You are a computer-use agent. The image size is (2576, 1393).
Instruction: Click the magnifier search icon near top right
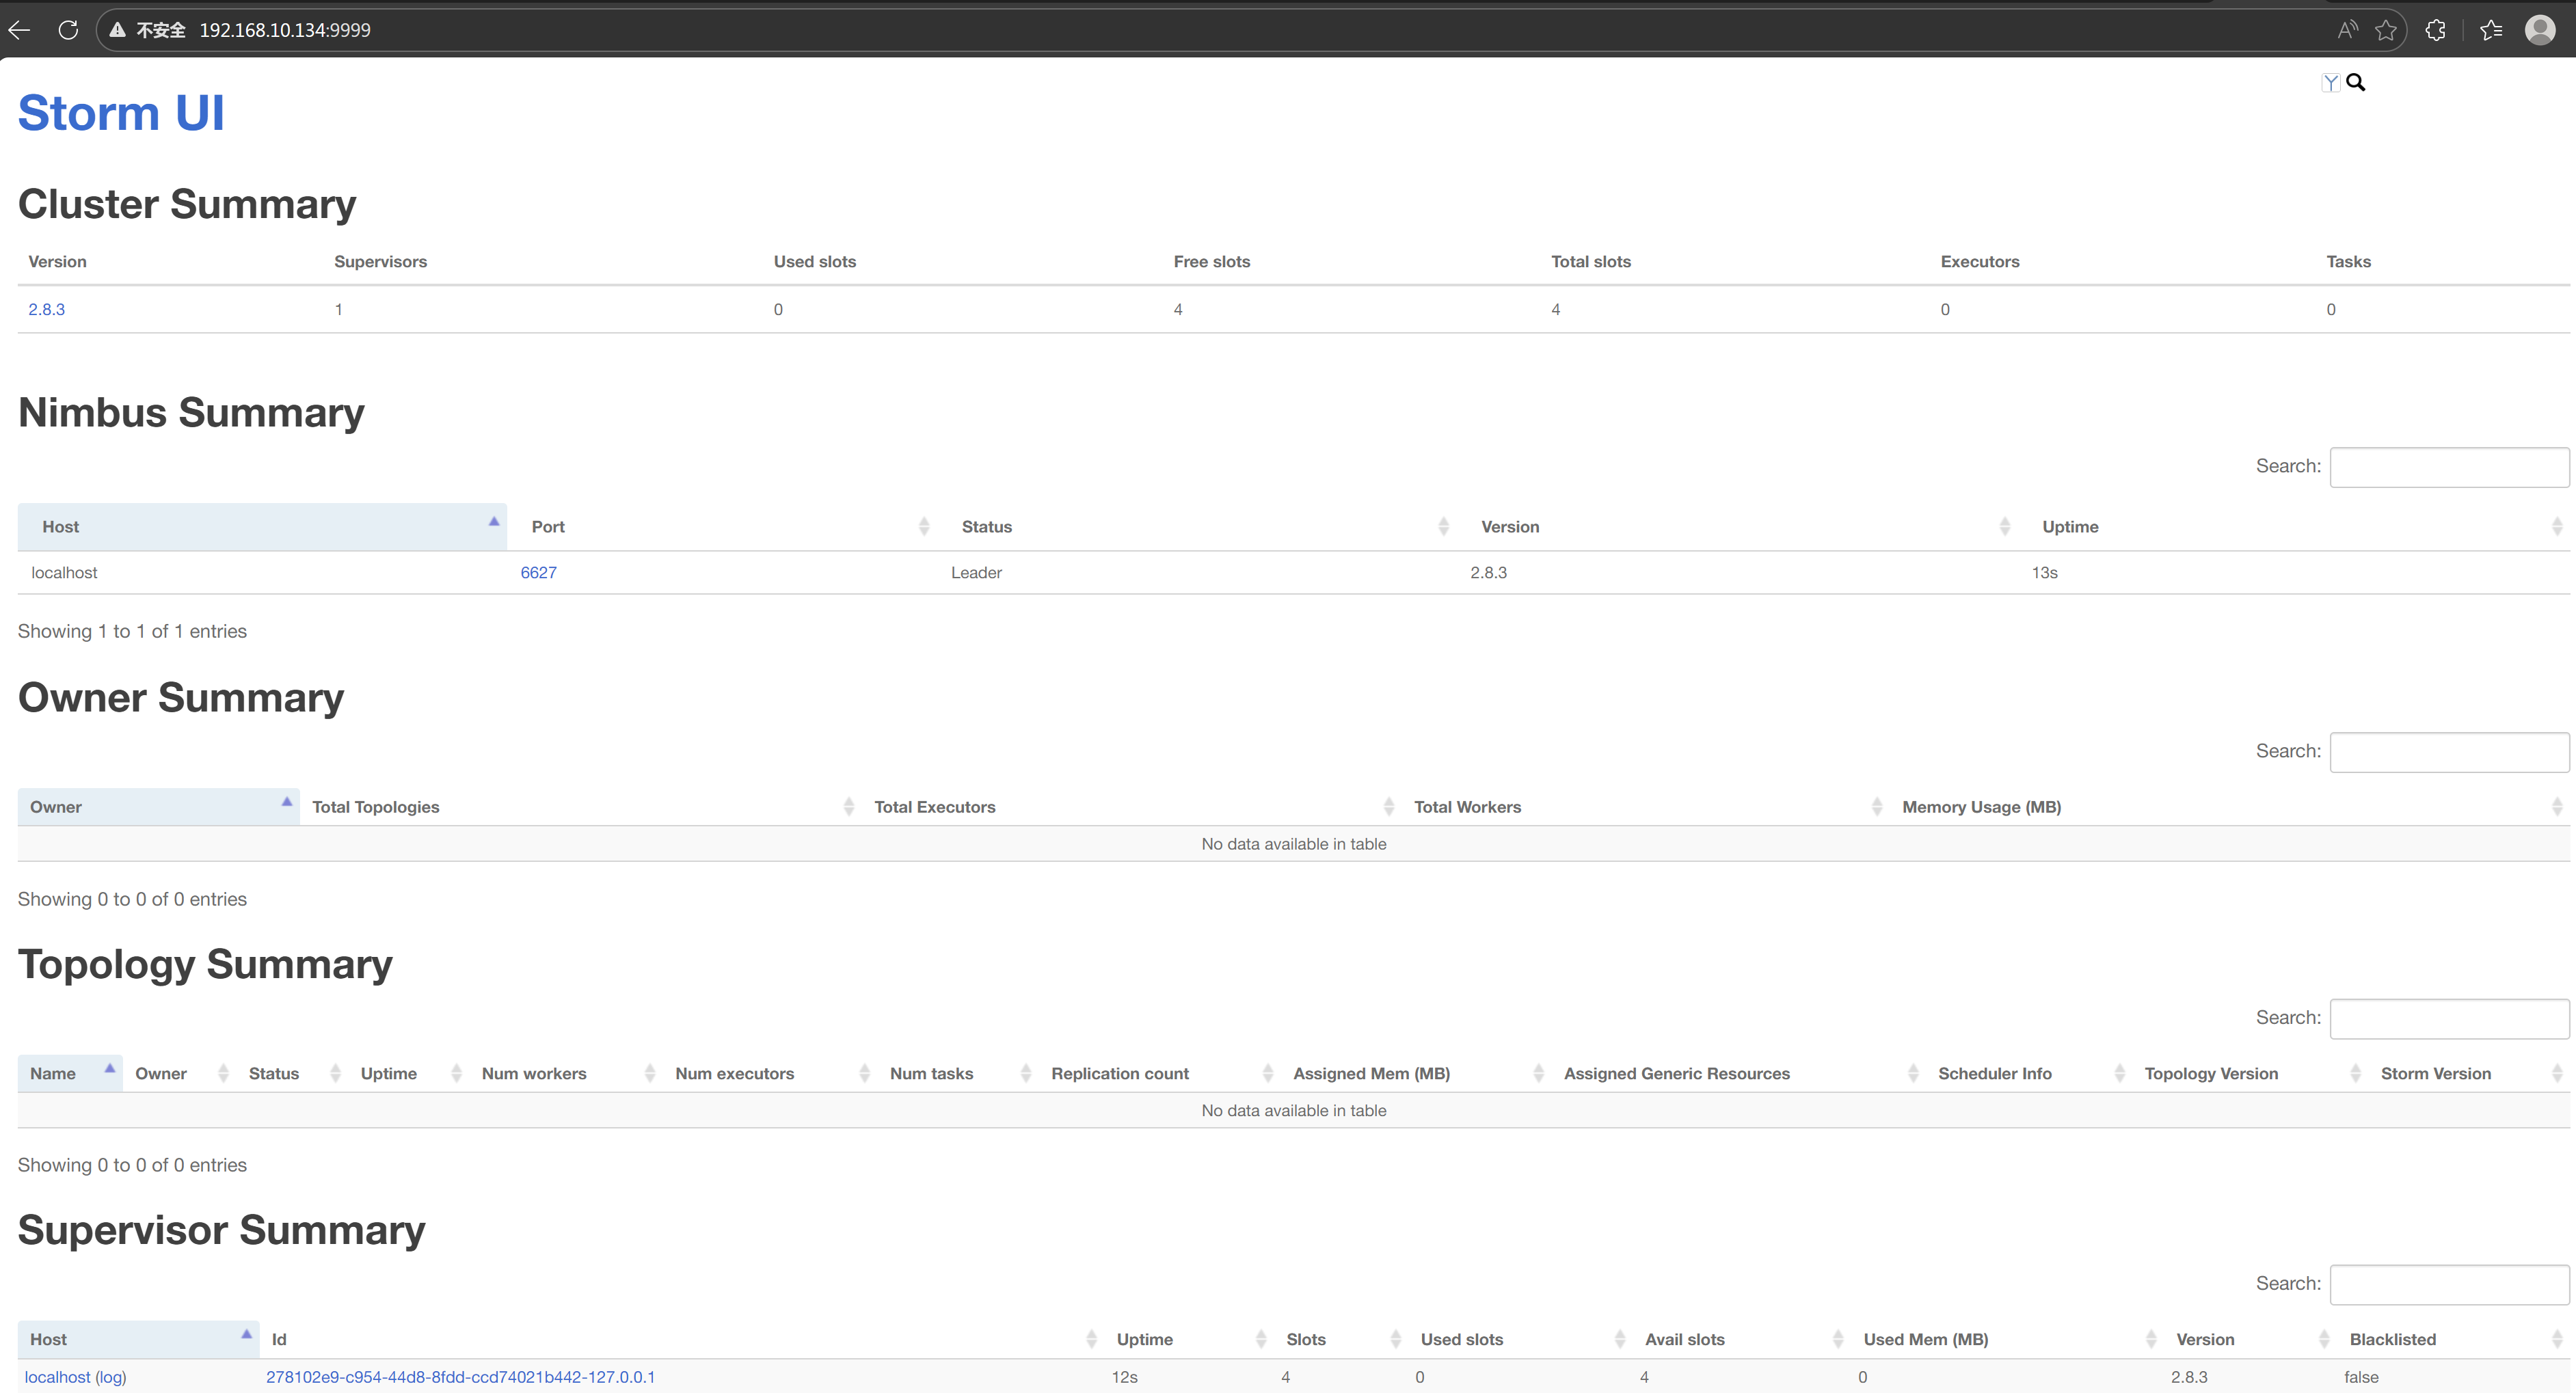tap(2356, 83)
